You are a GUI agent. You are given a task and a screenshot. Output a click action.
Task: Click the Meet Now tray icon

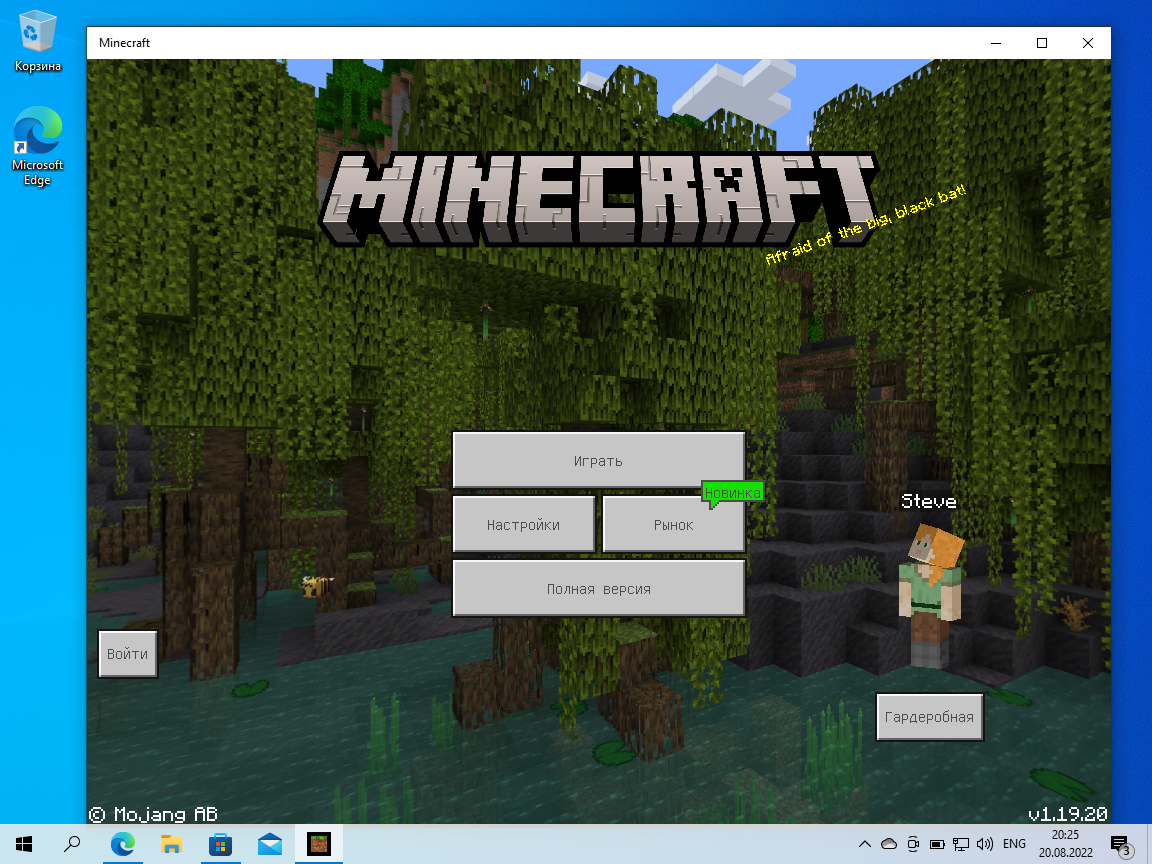tap(913, 844)
